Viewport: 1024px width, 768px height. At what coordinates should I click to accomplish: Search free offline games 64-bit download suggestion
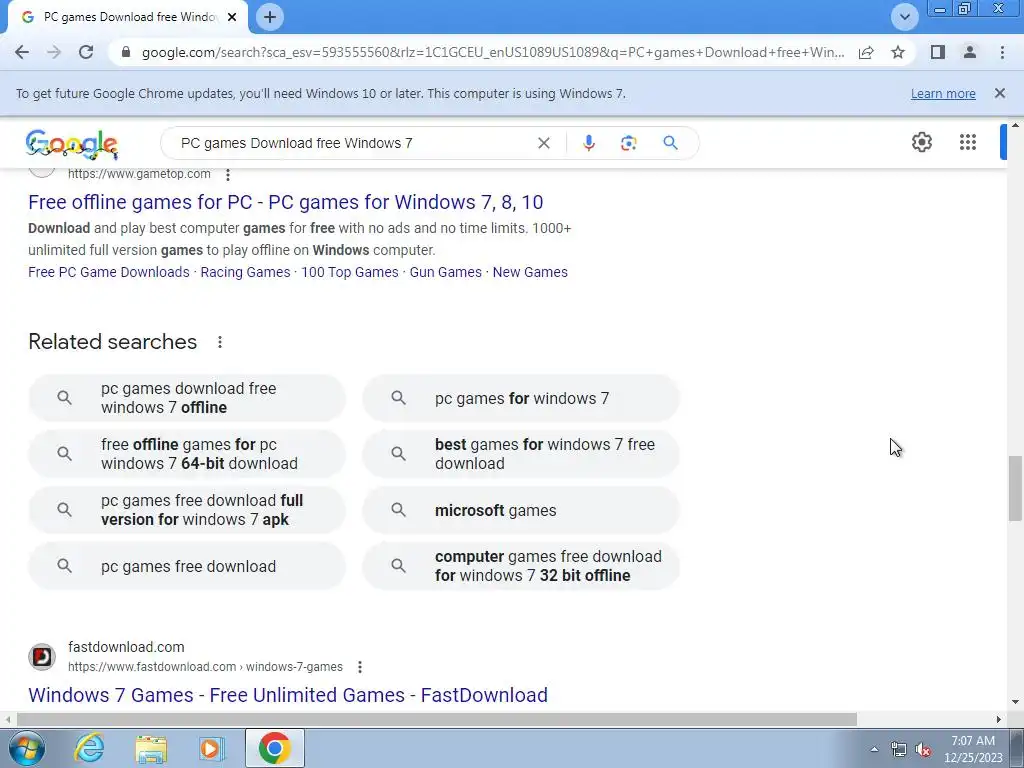point(187,454)
